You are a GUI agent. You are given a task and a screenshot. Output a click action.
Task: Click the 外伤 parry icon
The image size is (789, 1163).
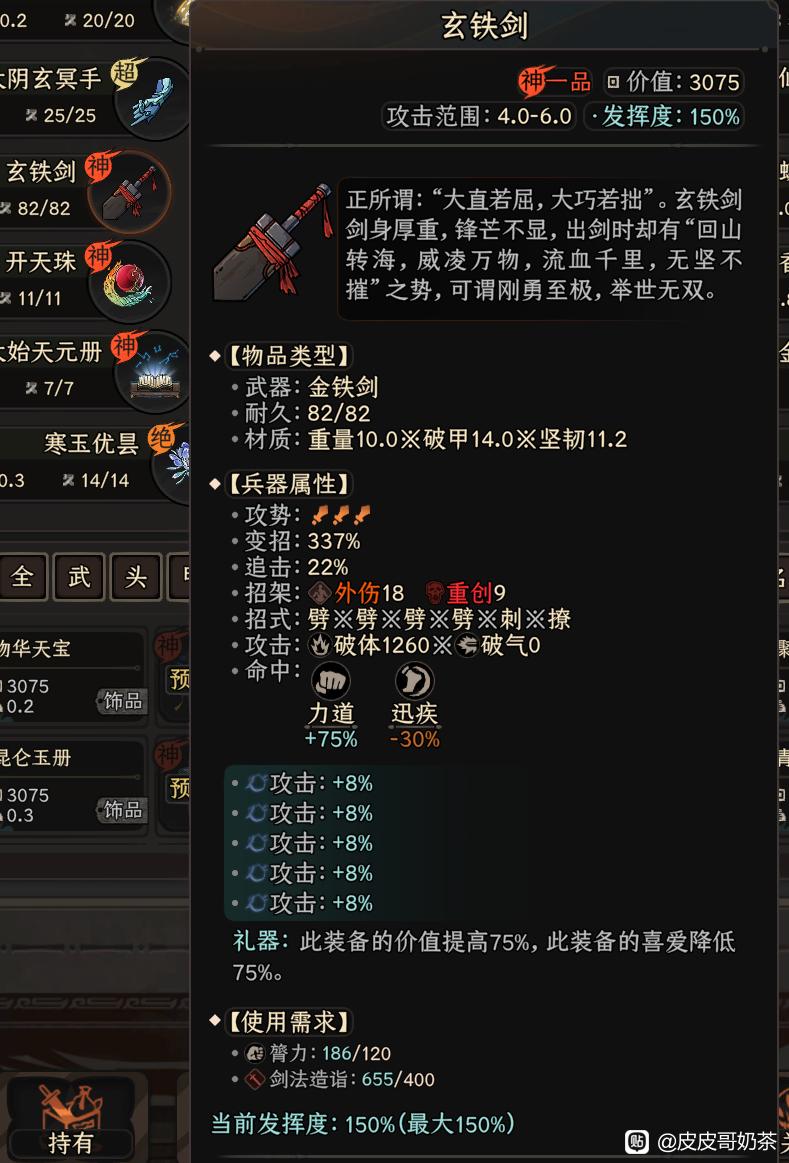[x=320, y=593]
